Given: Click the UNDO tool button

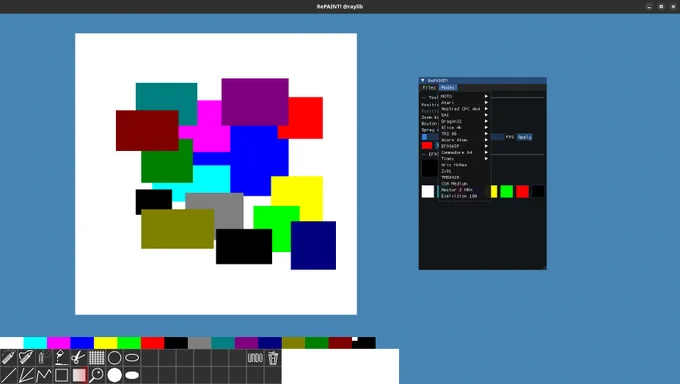Looking at the screenshot, I should (255, 358).
